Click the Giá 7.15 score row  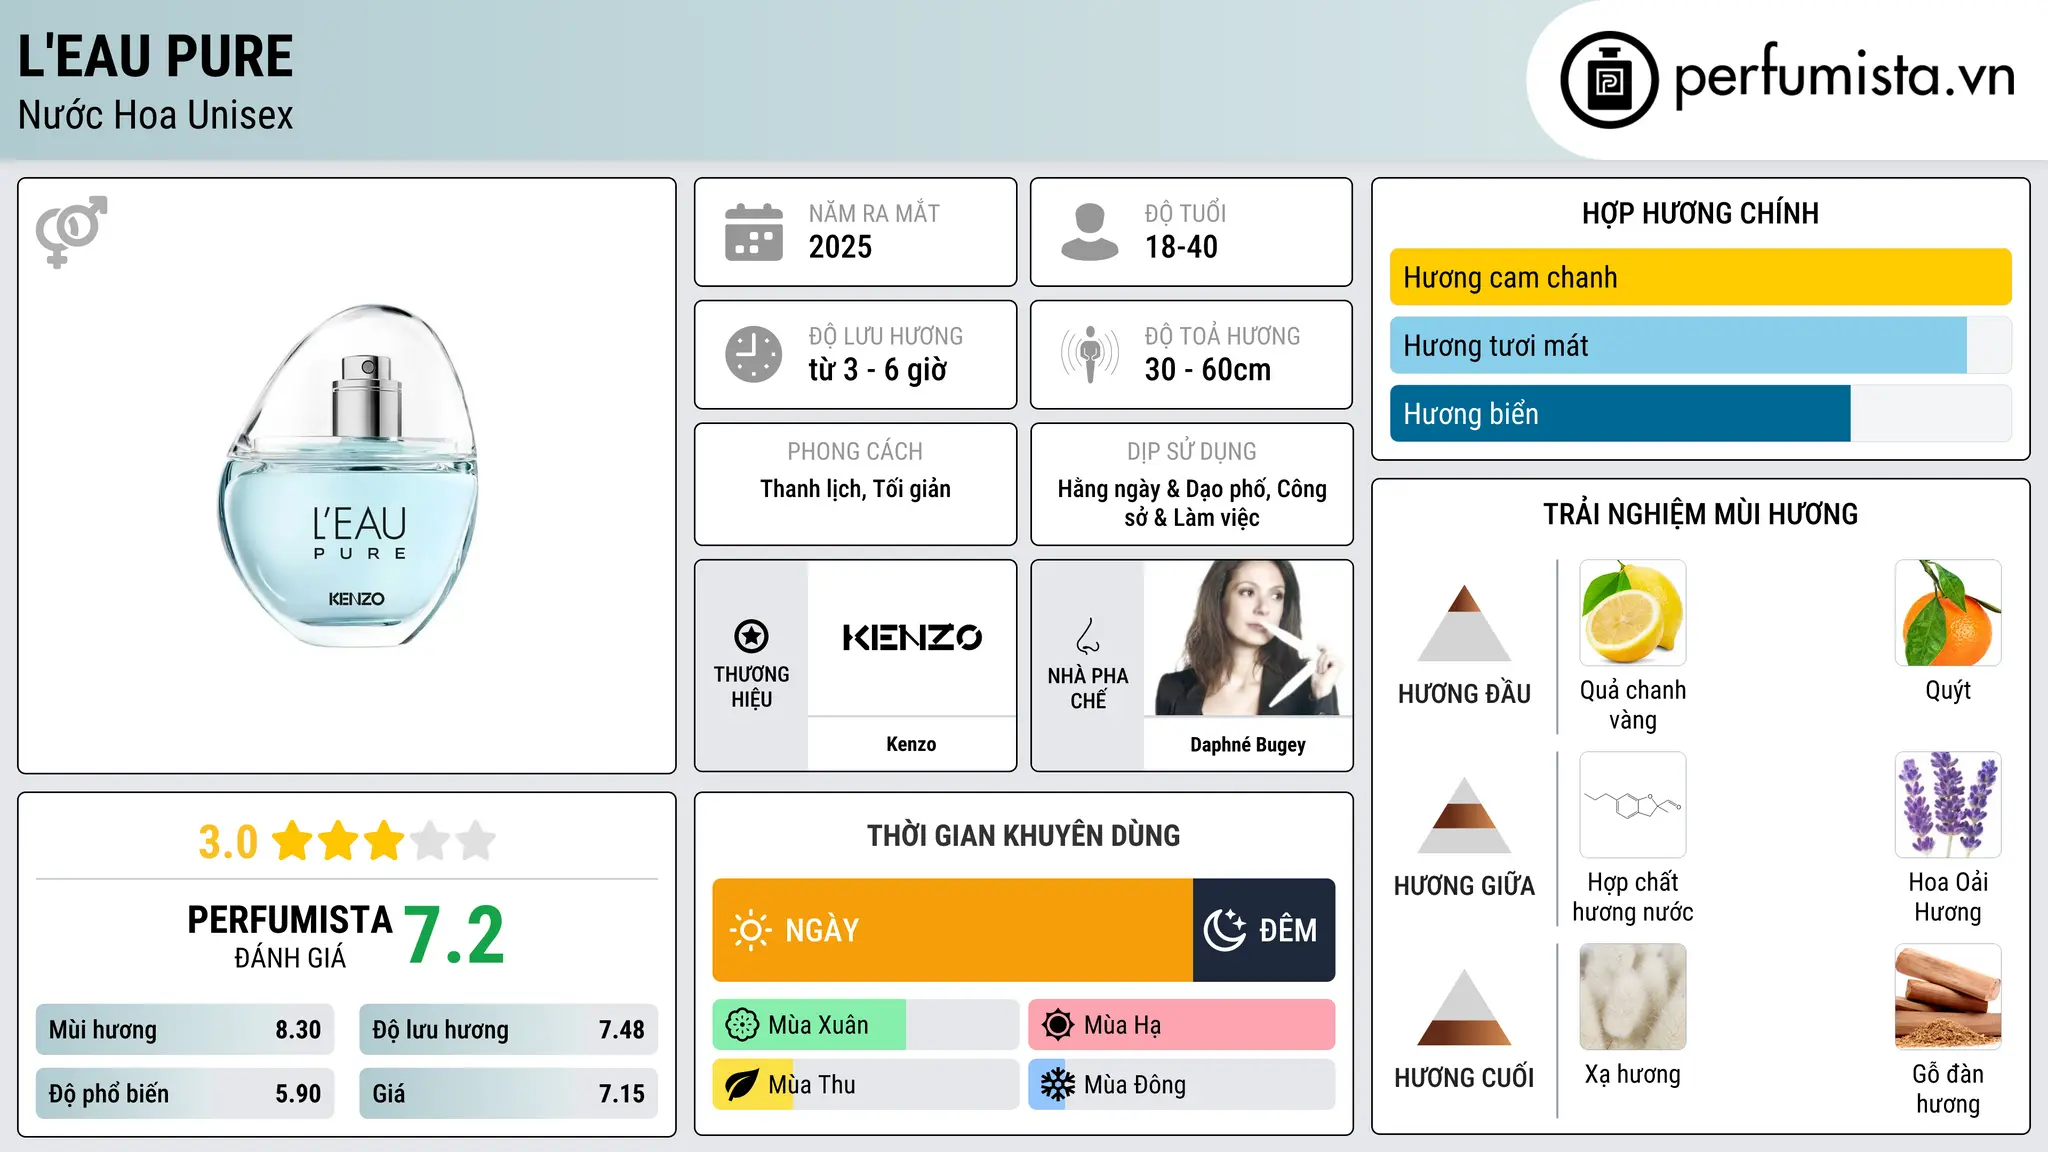[508, 1094]
